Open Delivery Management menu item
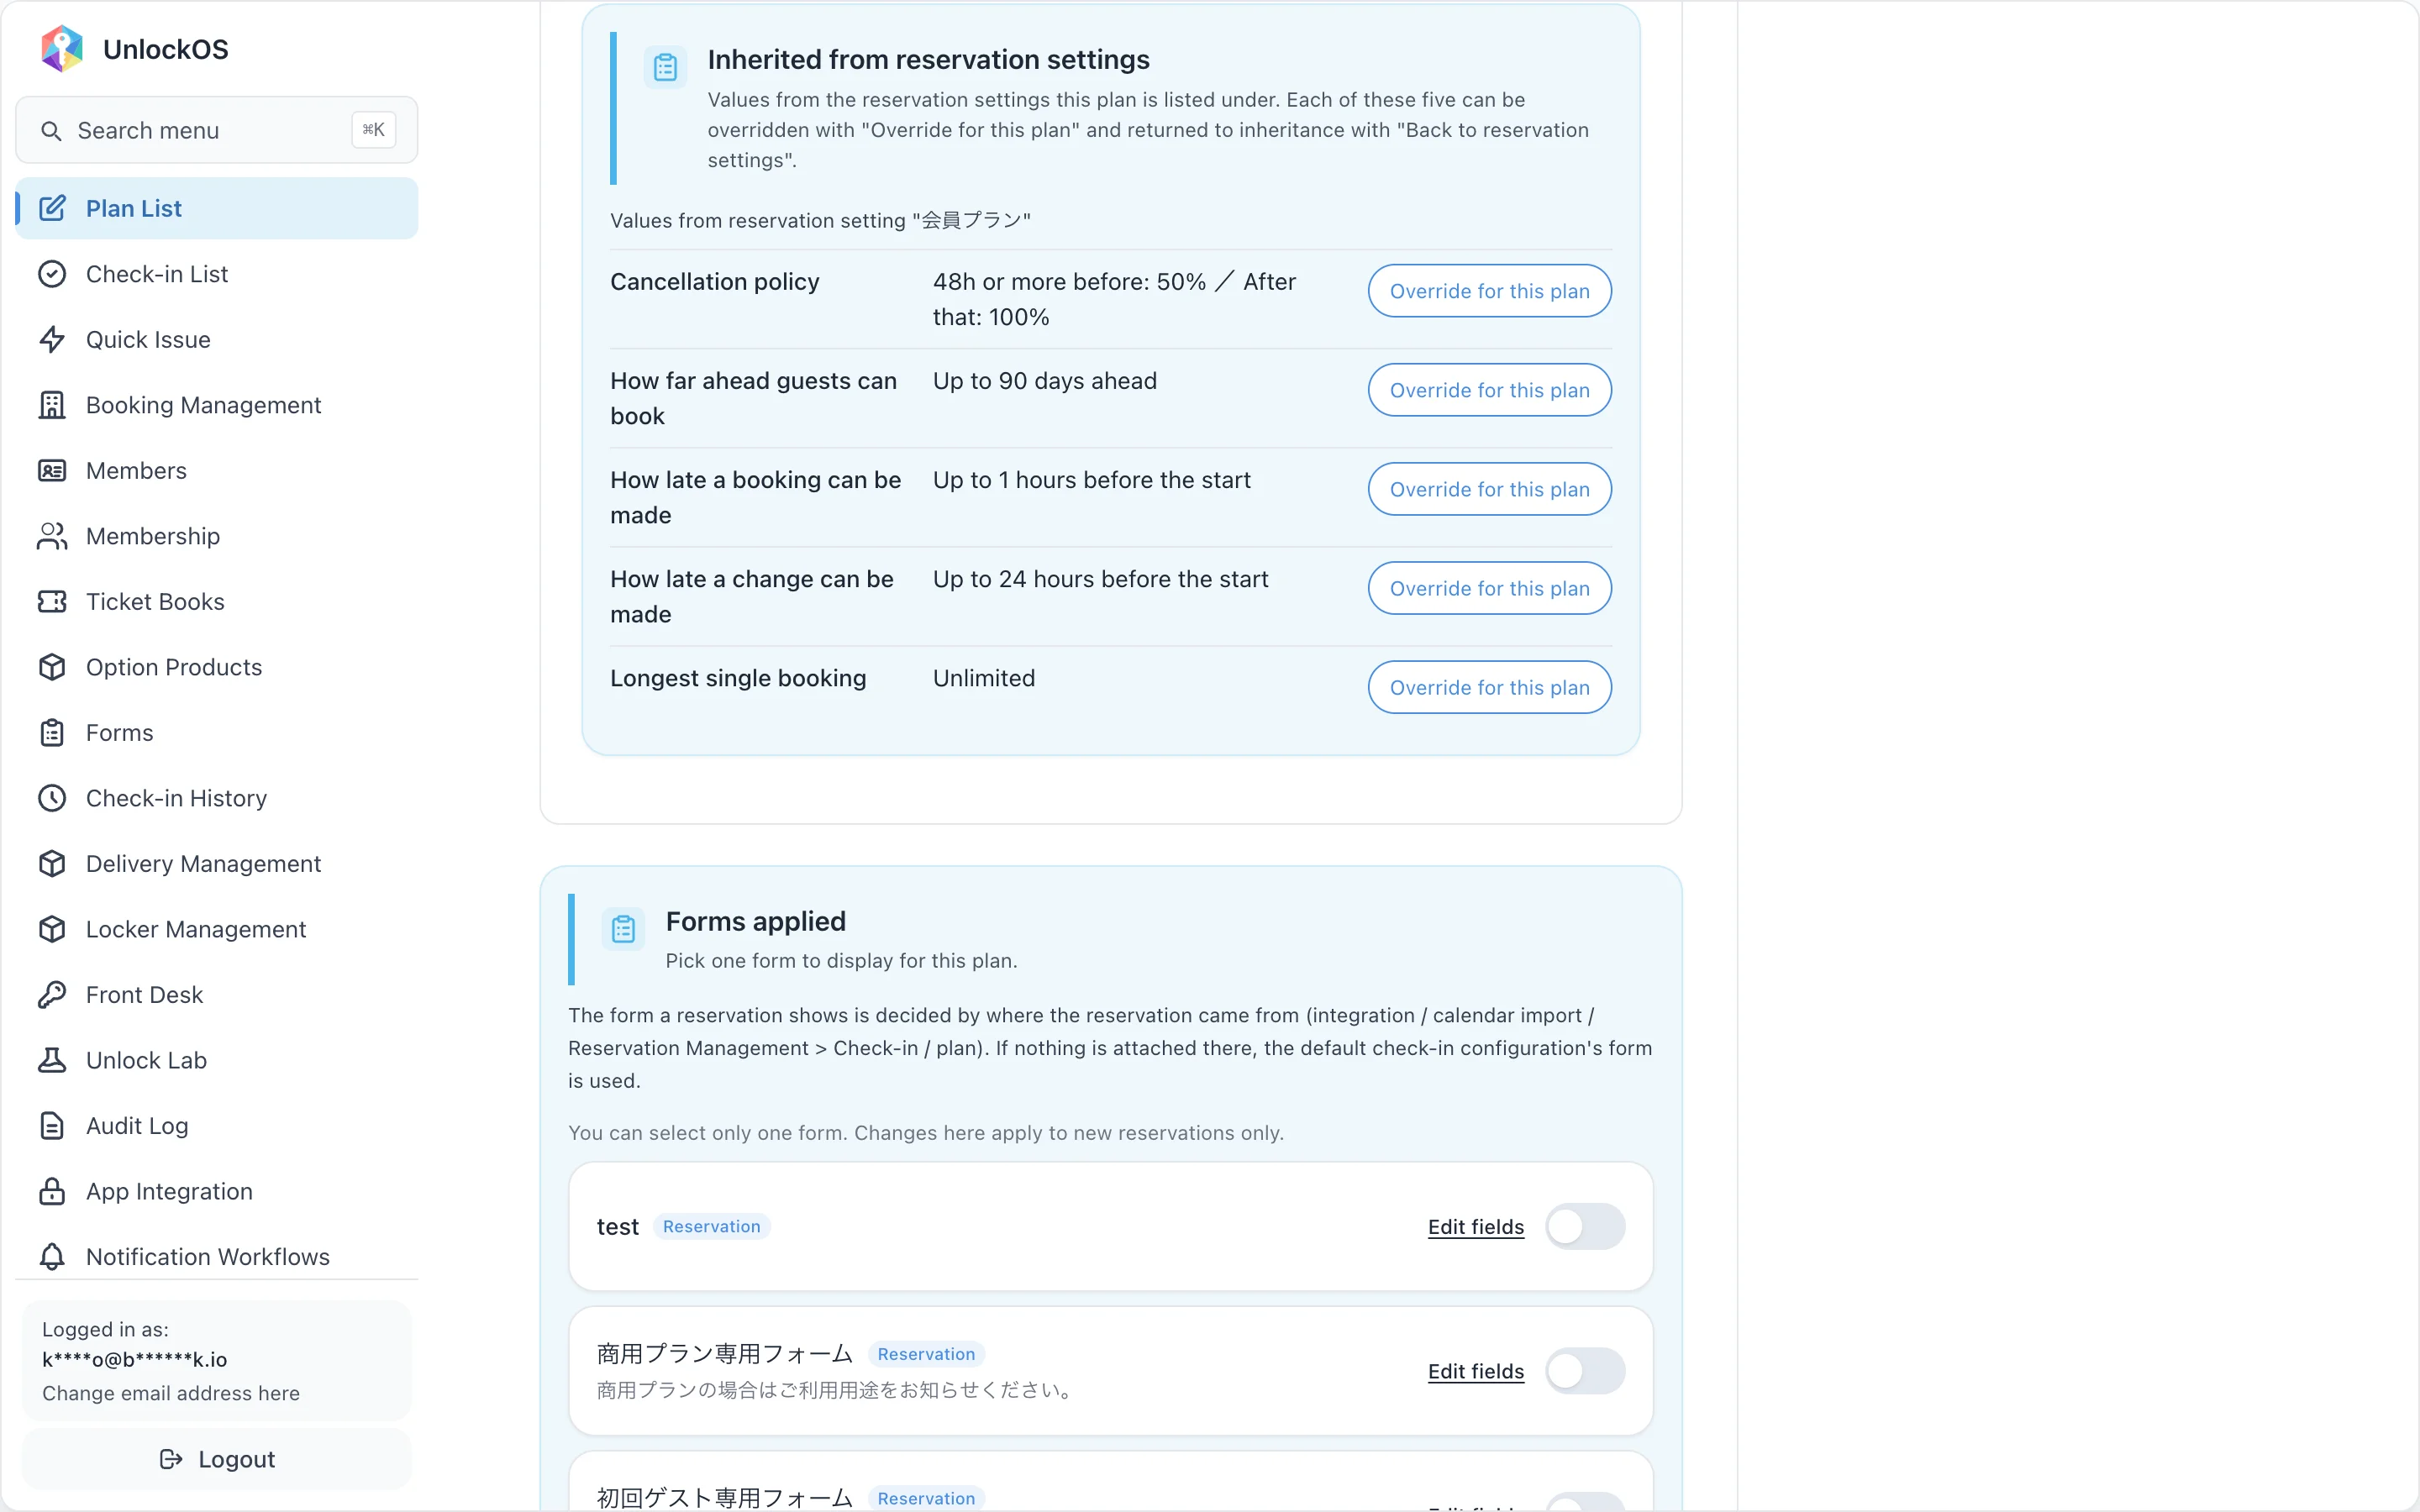Screen dimensions: 2420x1512 [x=217, y=863]
